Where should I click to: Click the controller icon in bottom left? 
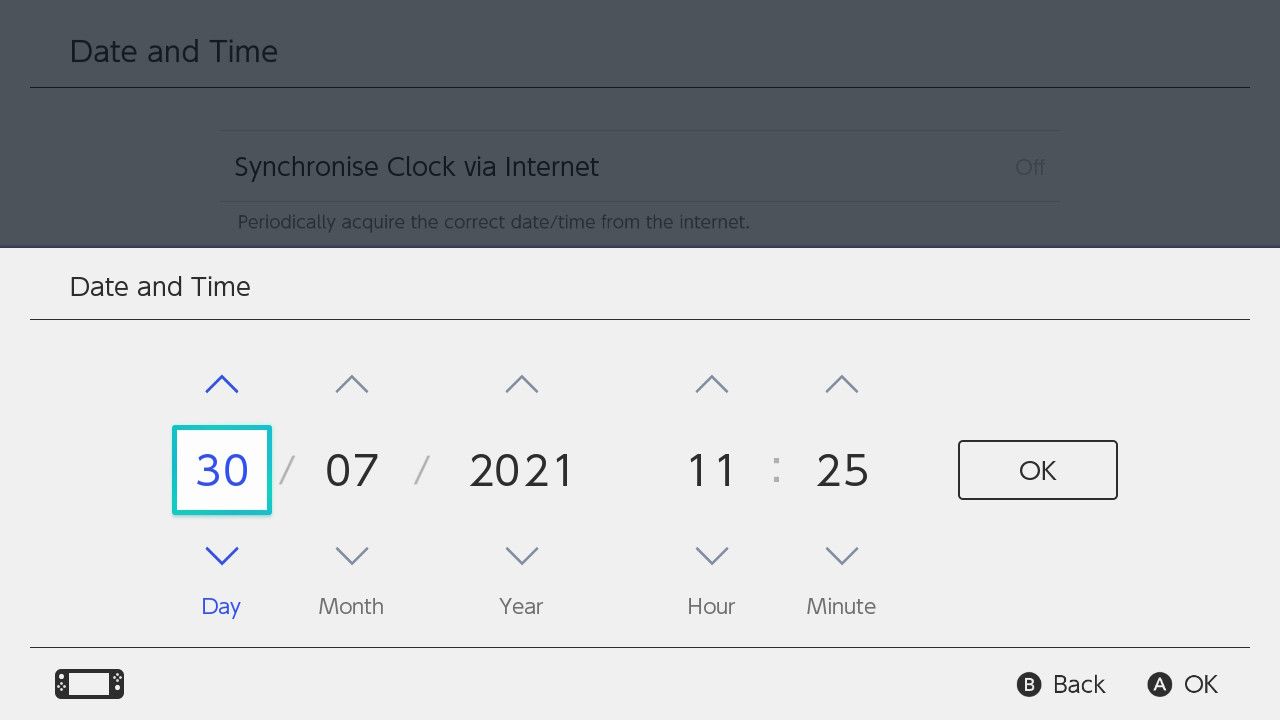pyautogui.click(x=88, y=684)
